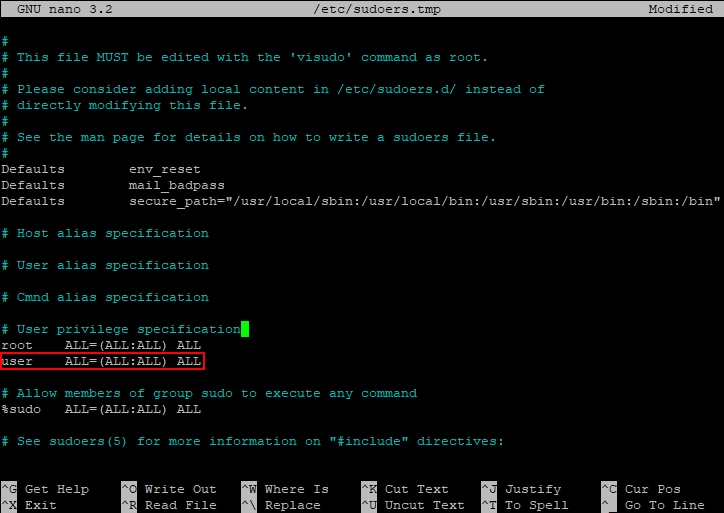The image size is (724, 513).
Task: Place cursor on the 'Please consider adding local content' line
Action: click(273, 89)
